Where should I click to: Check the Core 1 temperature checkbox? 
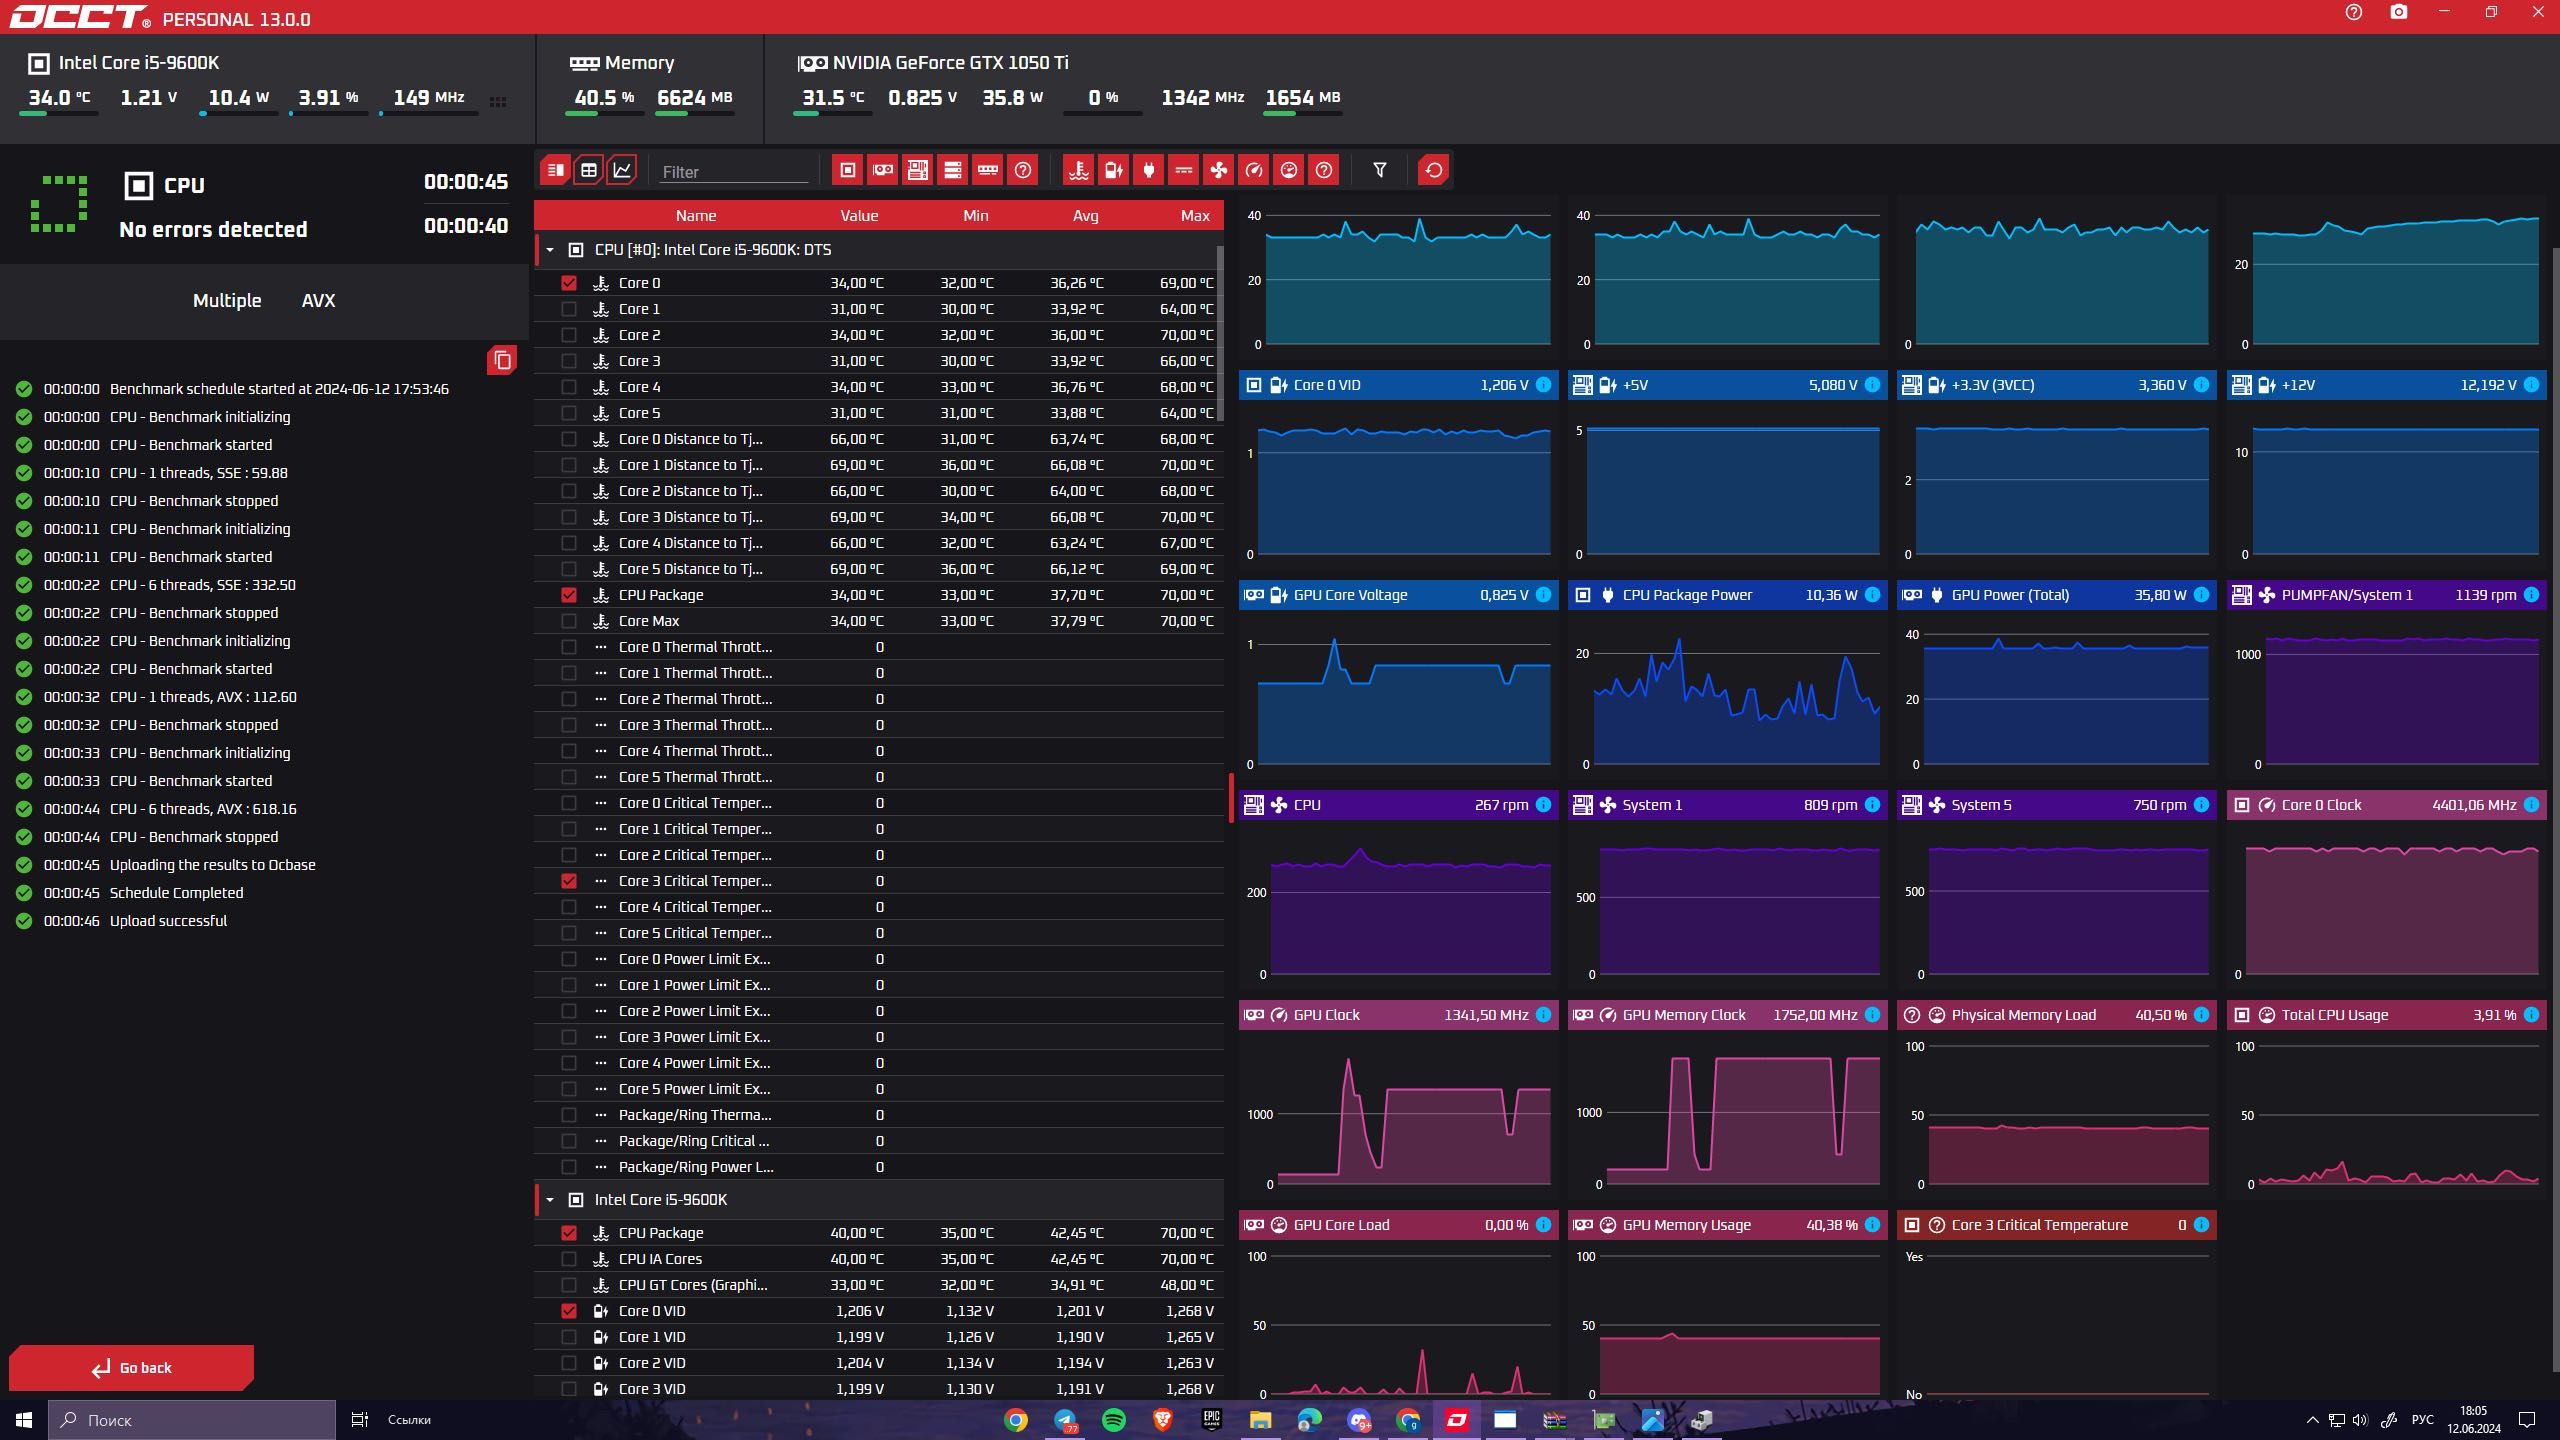(x=569, y=309)
